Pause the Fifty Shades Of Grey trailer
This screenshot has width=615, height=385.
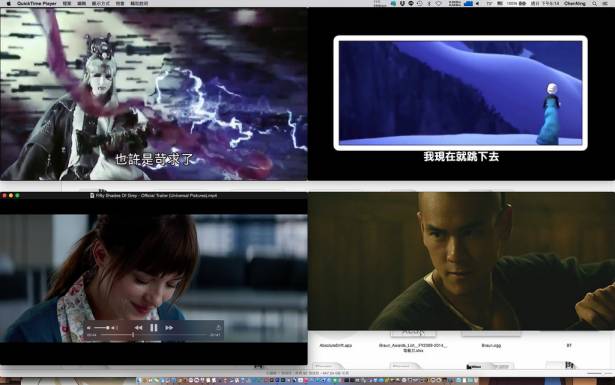pos(154,327)
